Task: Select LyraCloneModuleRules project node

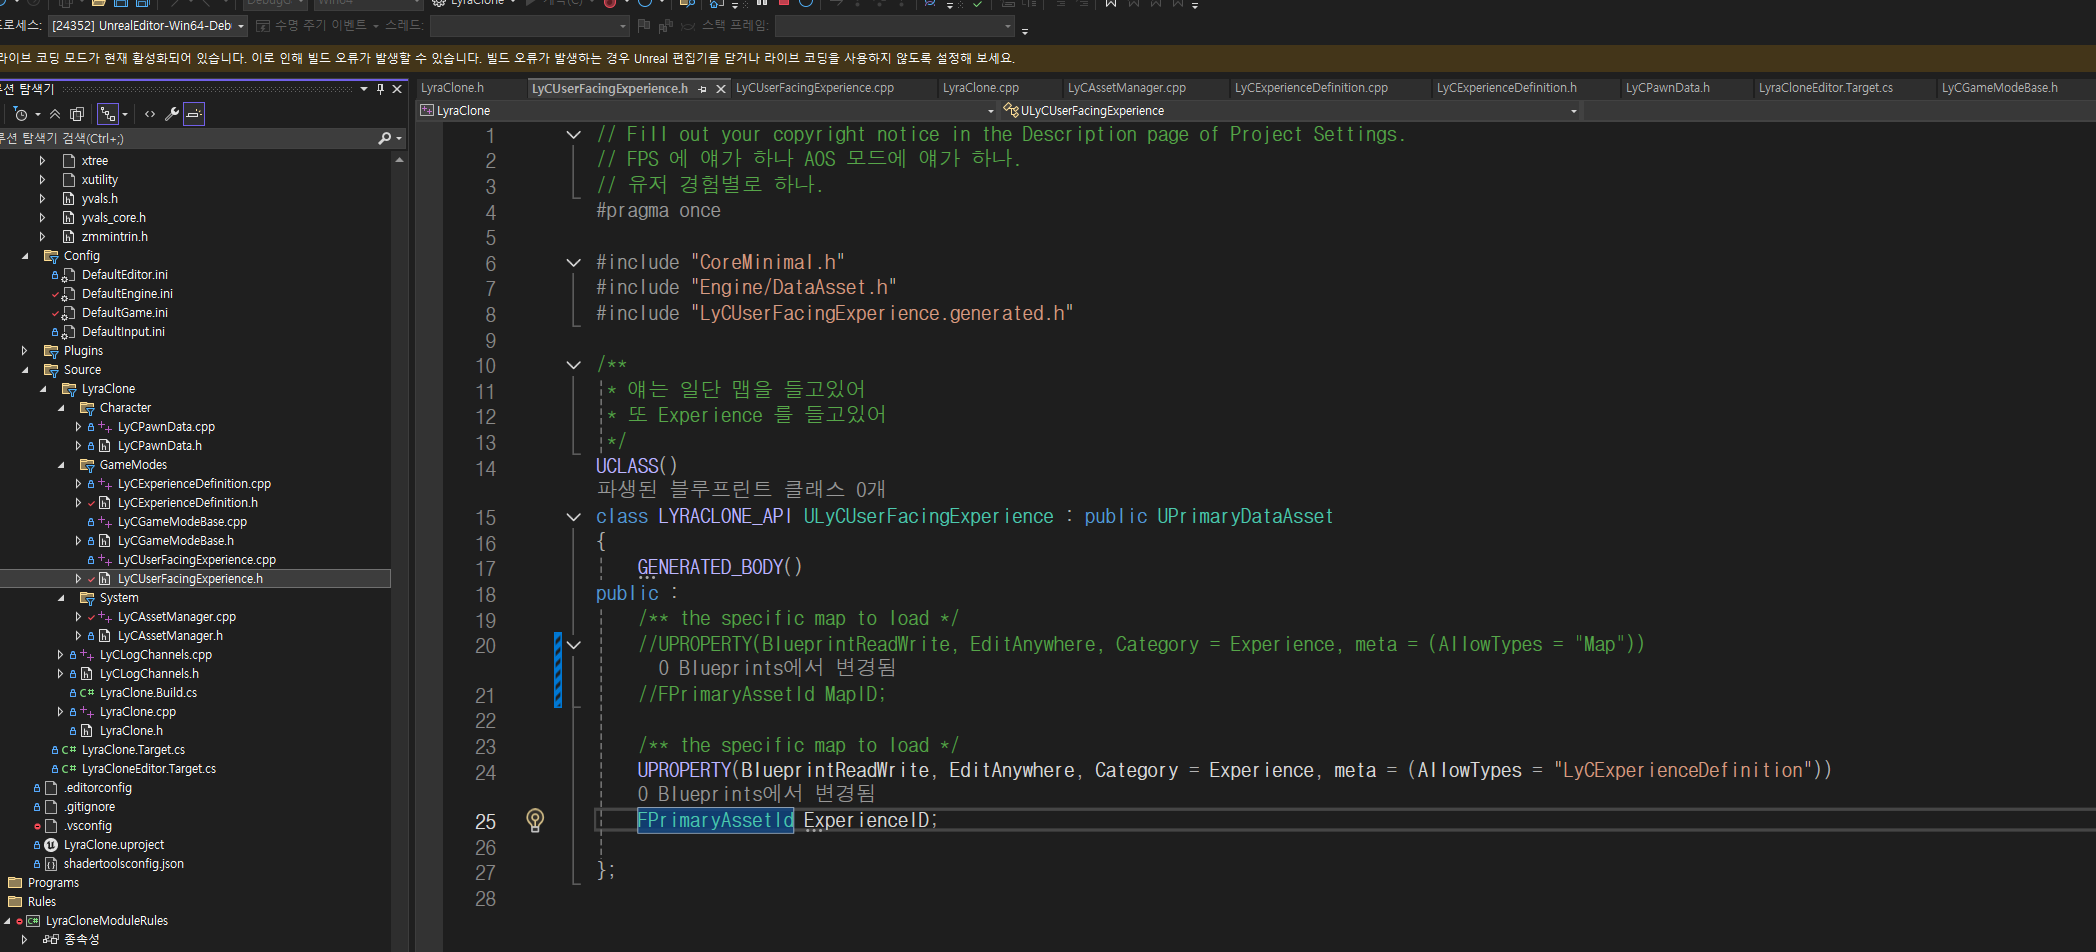Action: (107, 921)
